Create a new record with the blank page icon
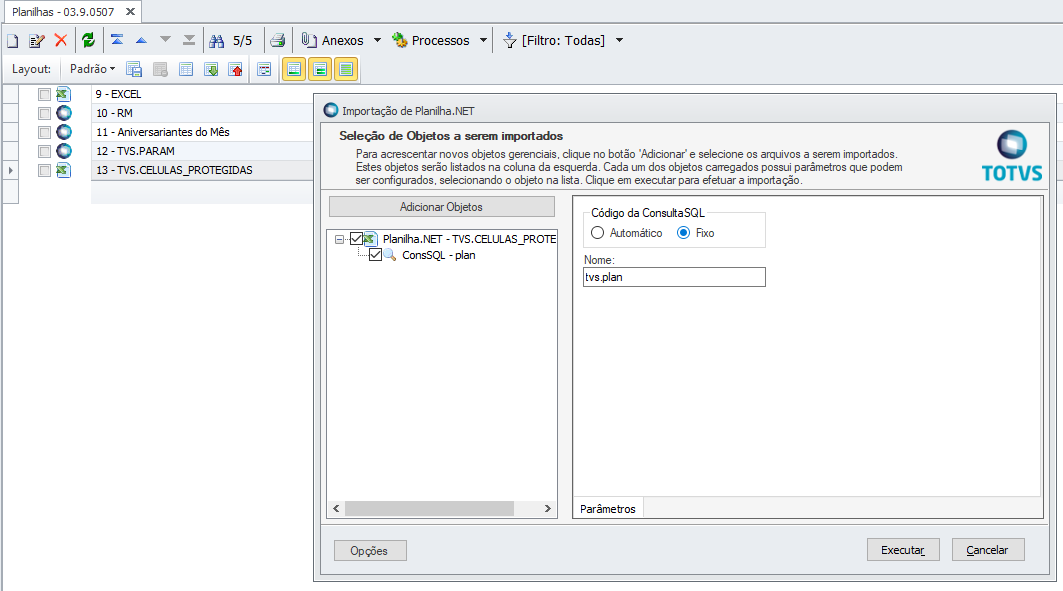 point(13,41)
